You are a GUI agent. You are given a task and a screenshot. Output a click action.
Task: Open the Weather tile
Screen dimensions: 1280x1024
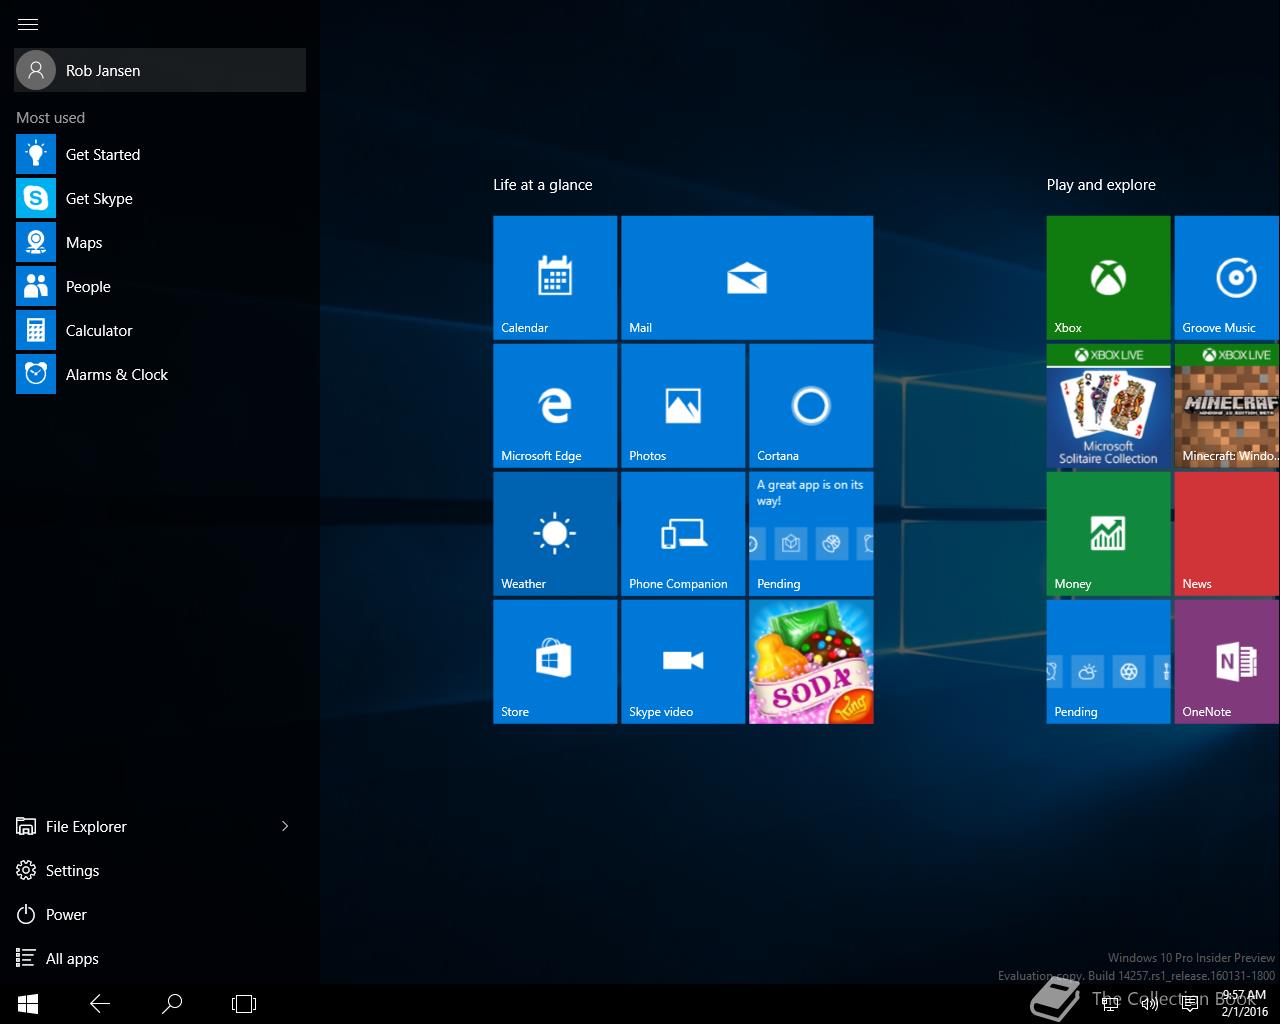pos(555,534)
